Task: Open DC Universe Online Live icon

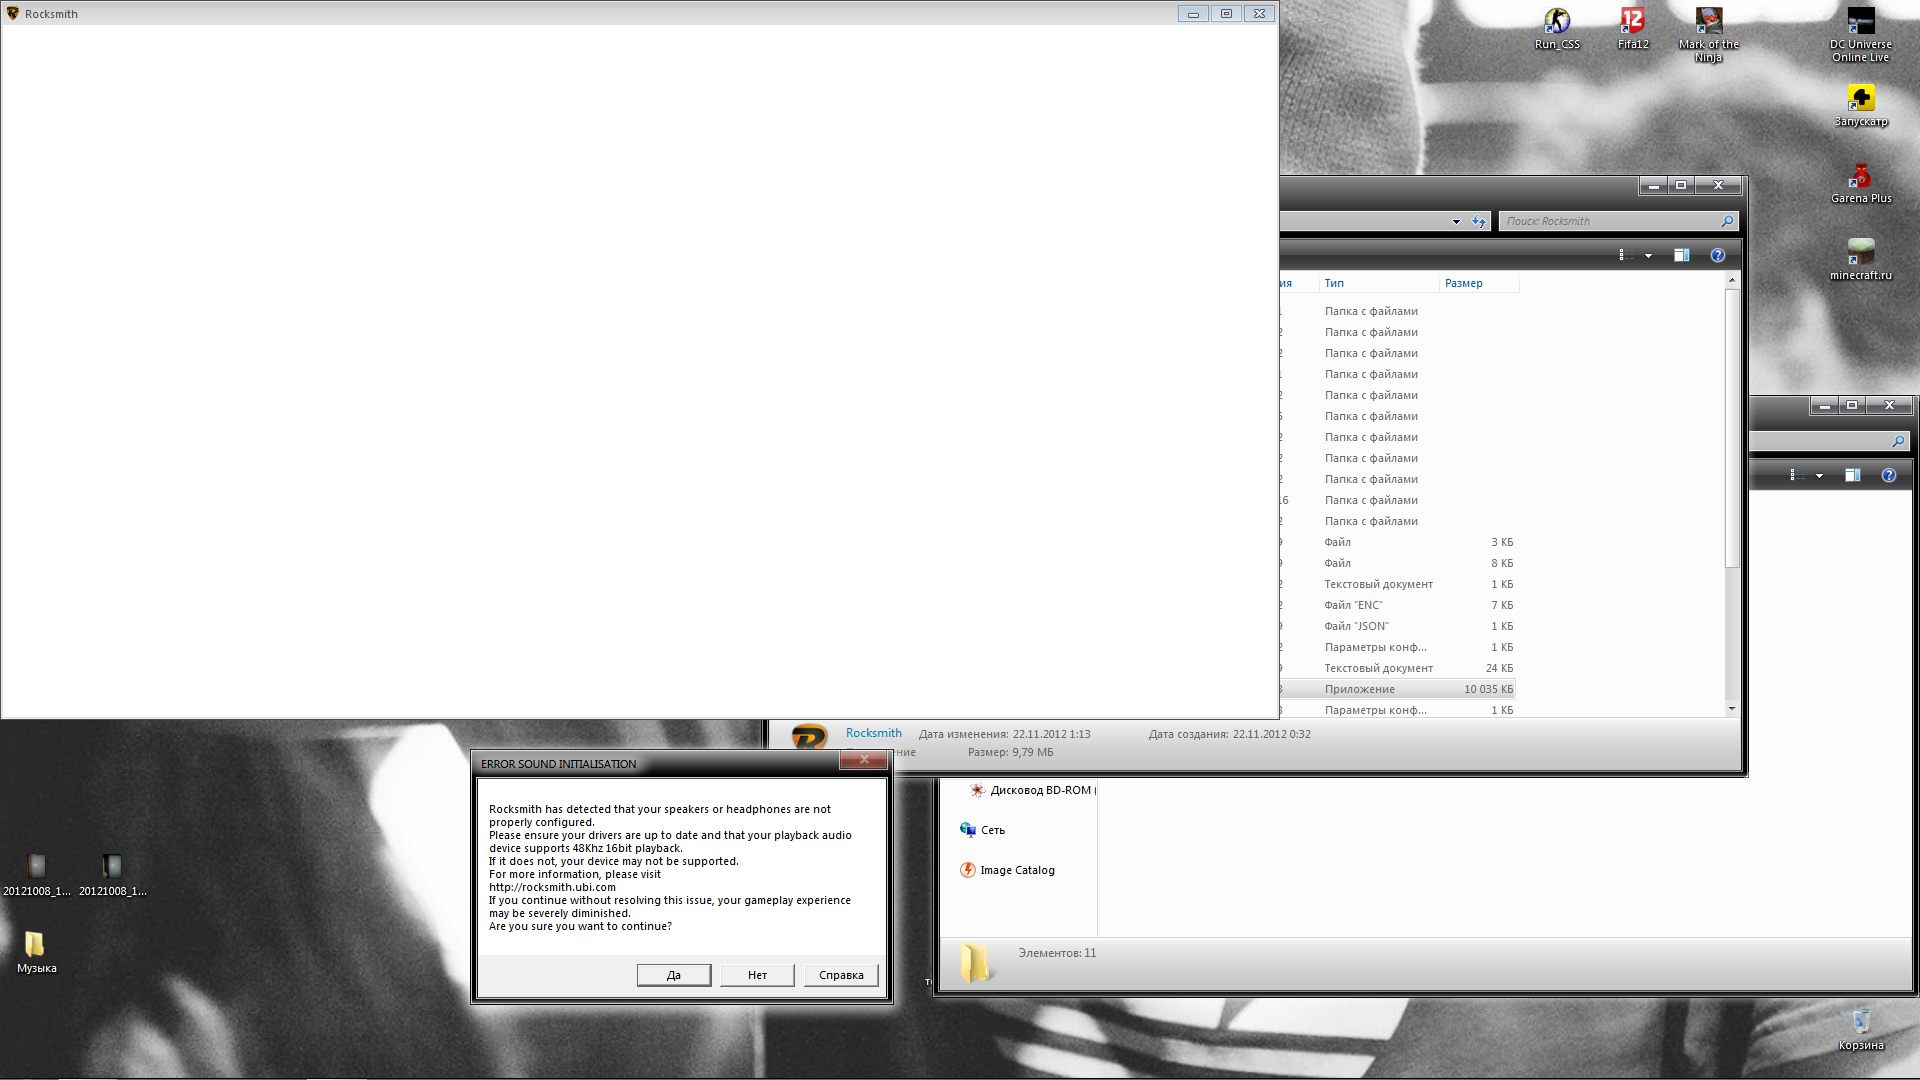Action: click(x=1860, y=22)
